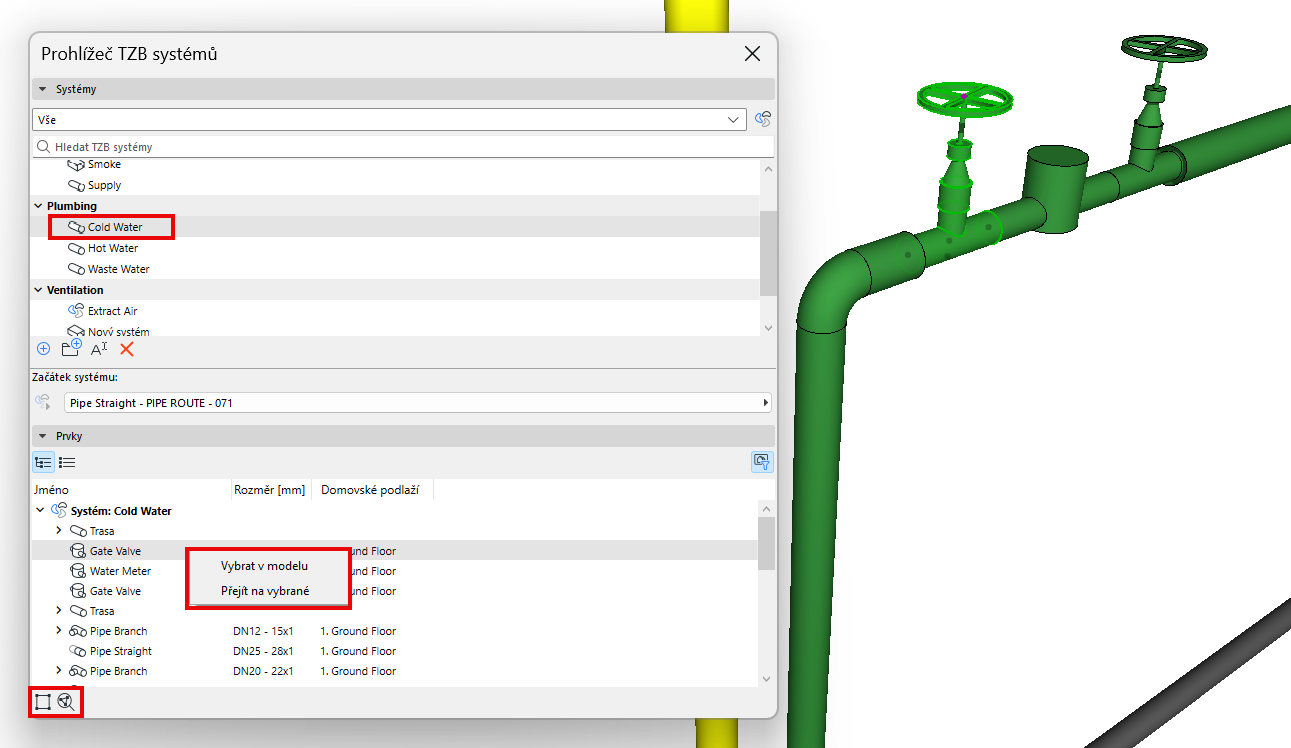Click the bright green valve handwheel in 3D view
The image size is (1291, 748).
point(964,99)
